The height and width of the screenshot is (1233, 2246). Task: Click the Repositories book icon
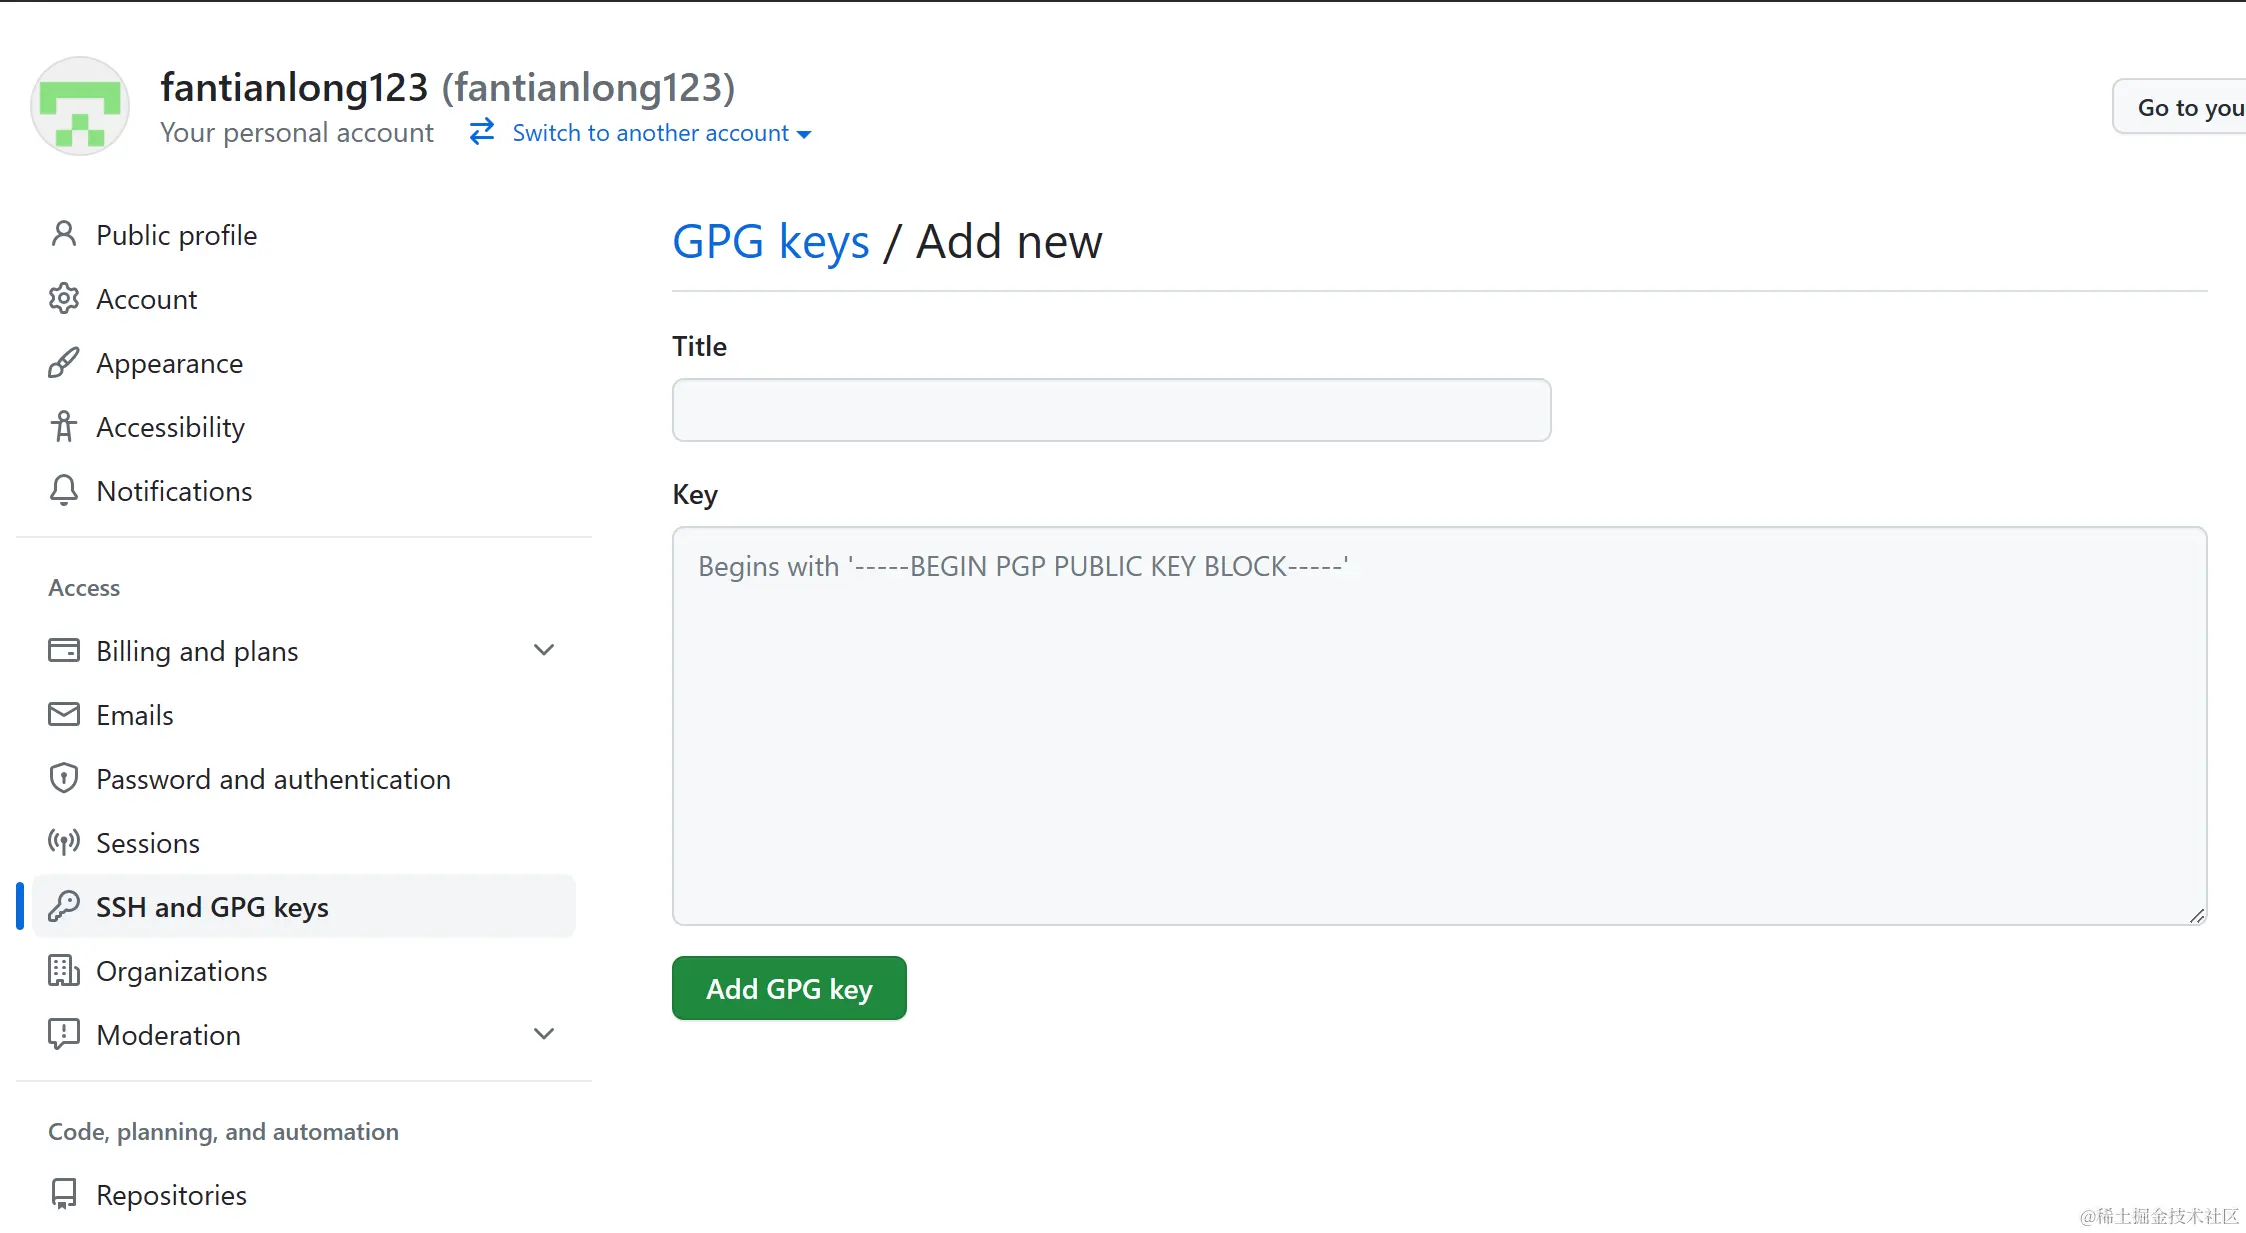64,1194
